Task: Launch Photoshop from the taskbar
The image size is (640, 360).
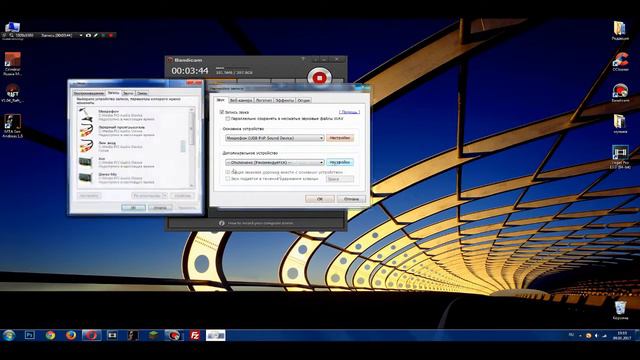Action: 29,335
